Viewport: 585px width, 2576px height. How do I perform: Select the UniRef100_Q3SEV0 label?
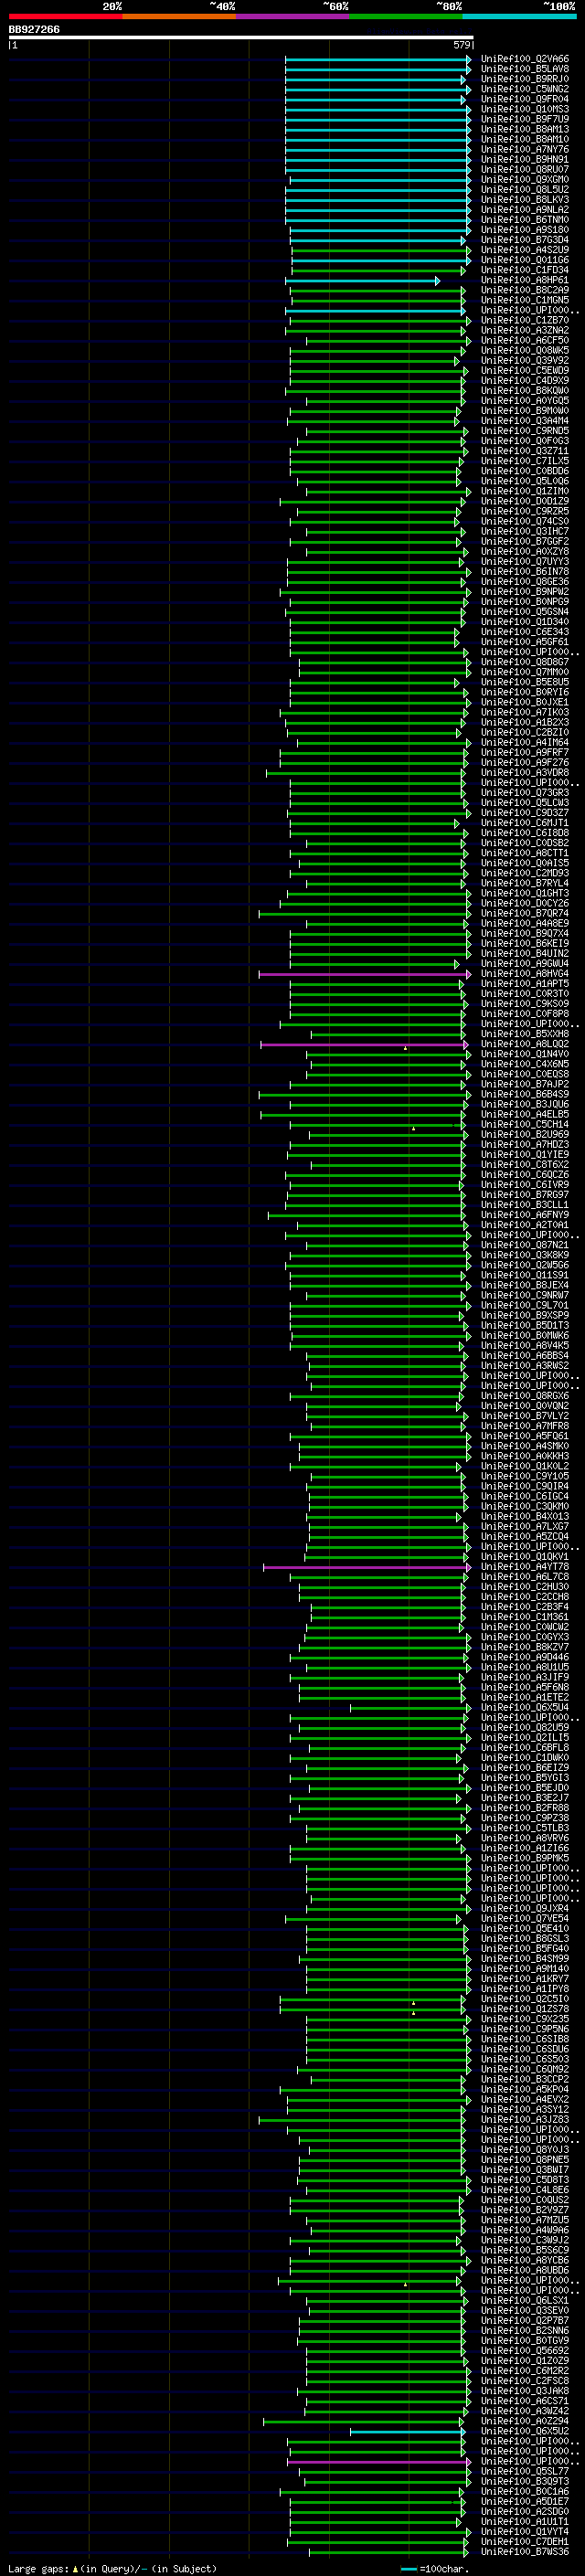pos(524,2310)
